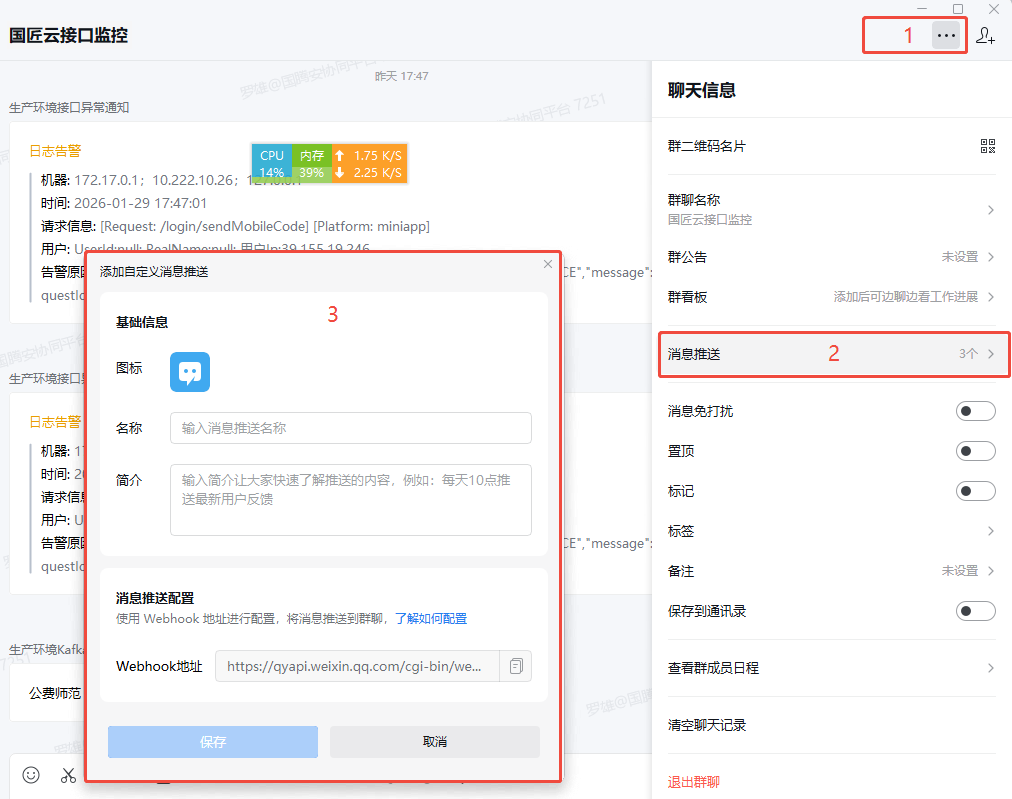The image size is (1012, 799).
Task: Open the emoji picker in chat toolbar
Action: pyautogui.click(x=29, y=774)
